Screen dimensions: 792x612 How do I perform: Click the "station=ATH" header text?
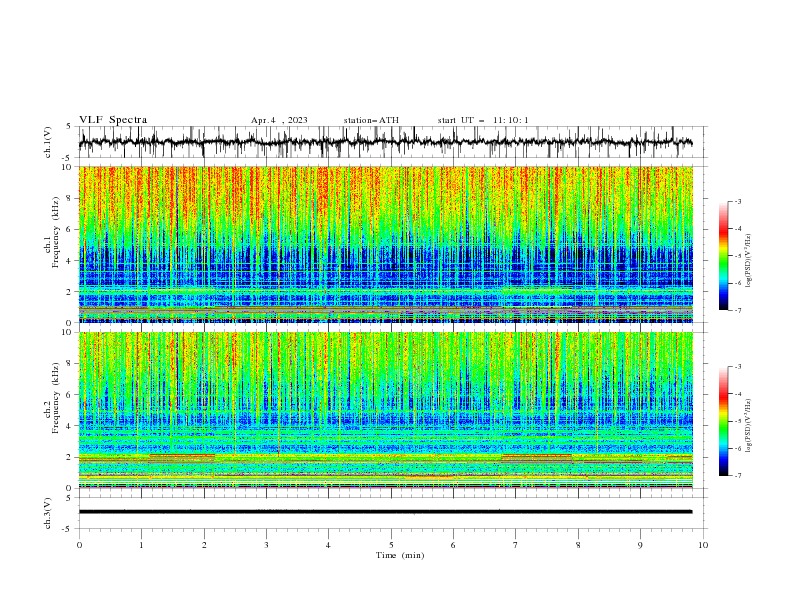371,120
